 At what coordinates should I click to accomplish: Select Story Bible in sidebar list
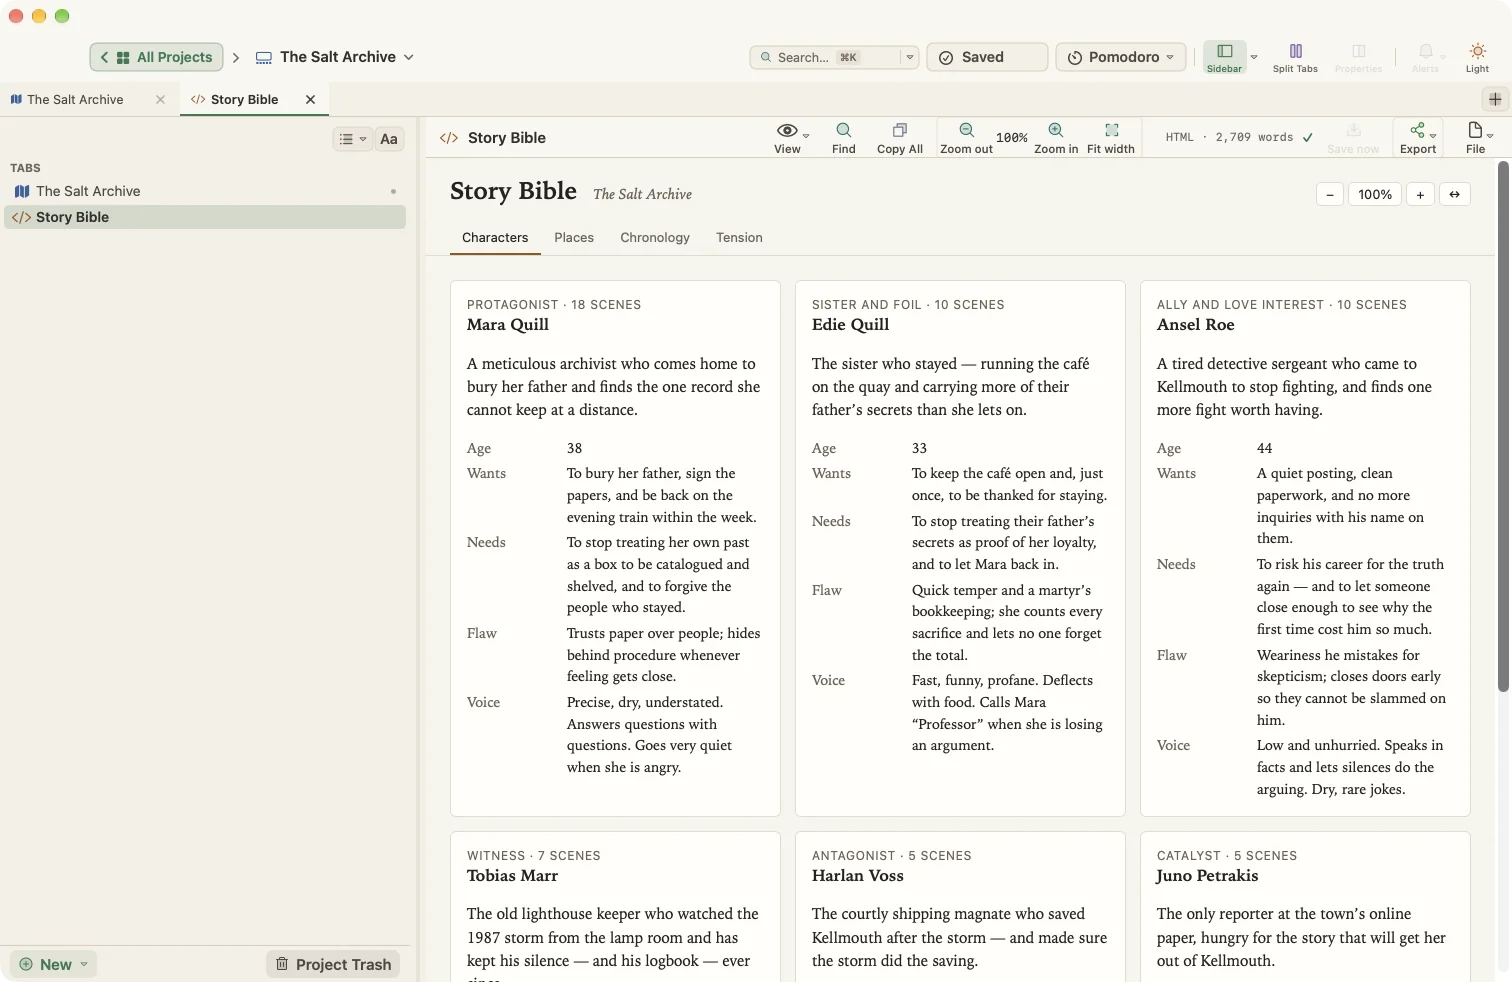pyautogui.click(x=205, y=217)
